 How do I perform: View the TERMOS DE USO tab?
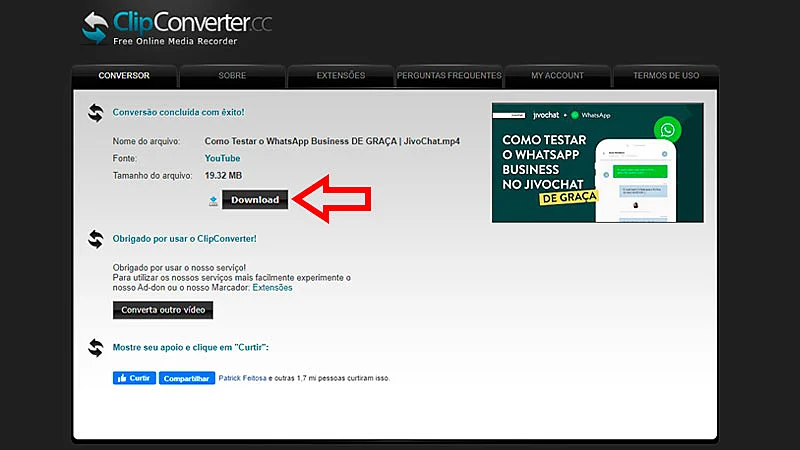click(666, 76)
